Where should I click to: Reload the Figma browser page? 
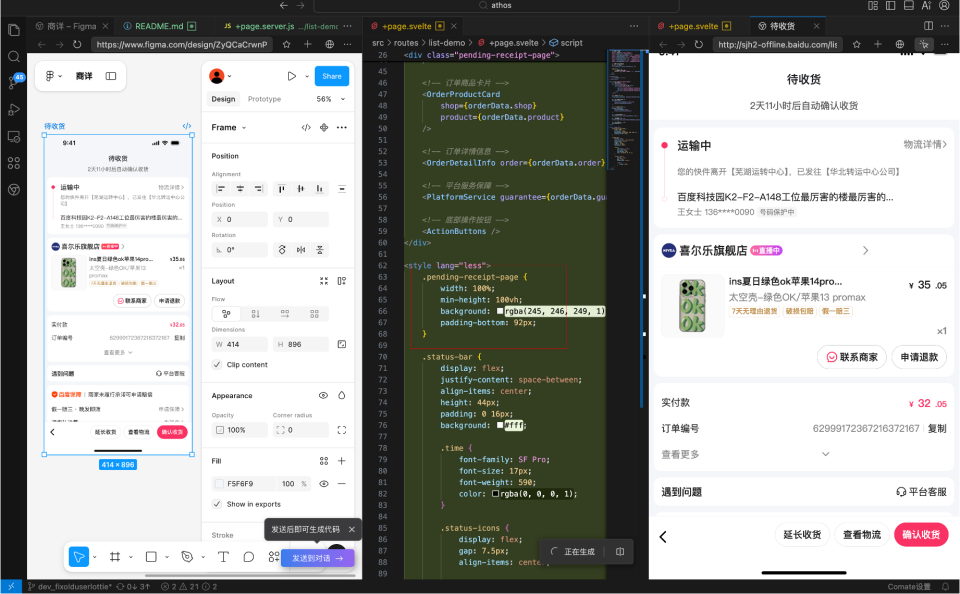(77, 44)
